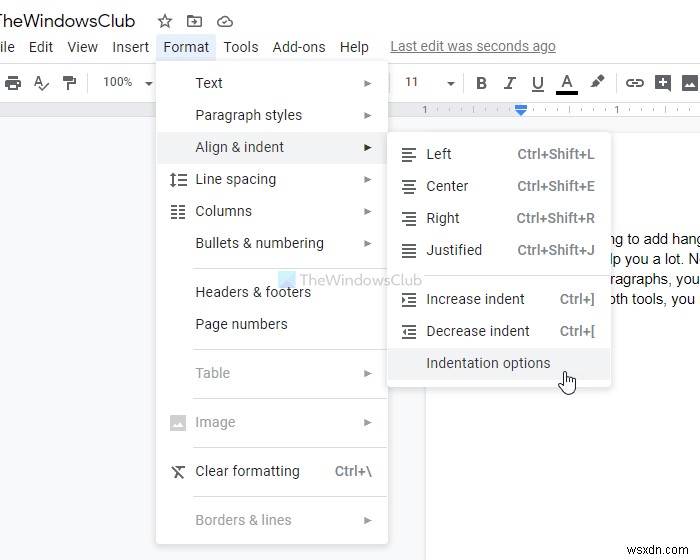The image size is (700, 560).
Task: Expand the Line spacing submenu arrow
Action: pos(367,180)
